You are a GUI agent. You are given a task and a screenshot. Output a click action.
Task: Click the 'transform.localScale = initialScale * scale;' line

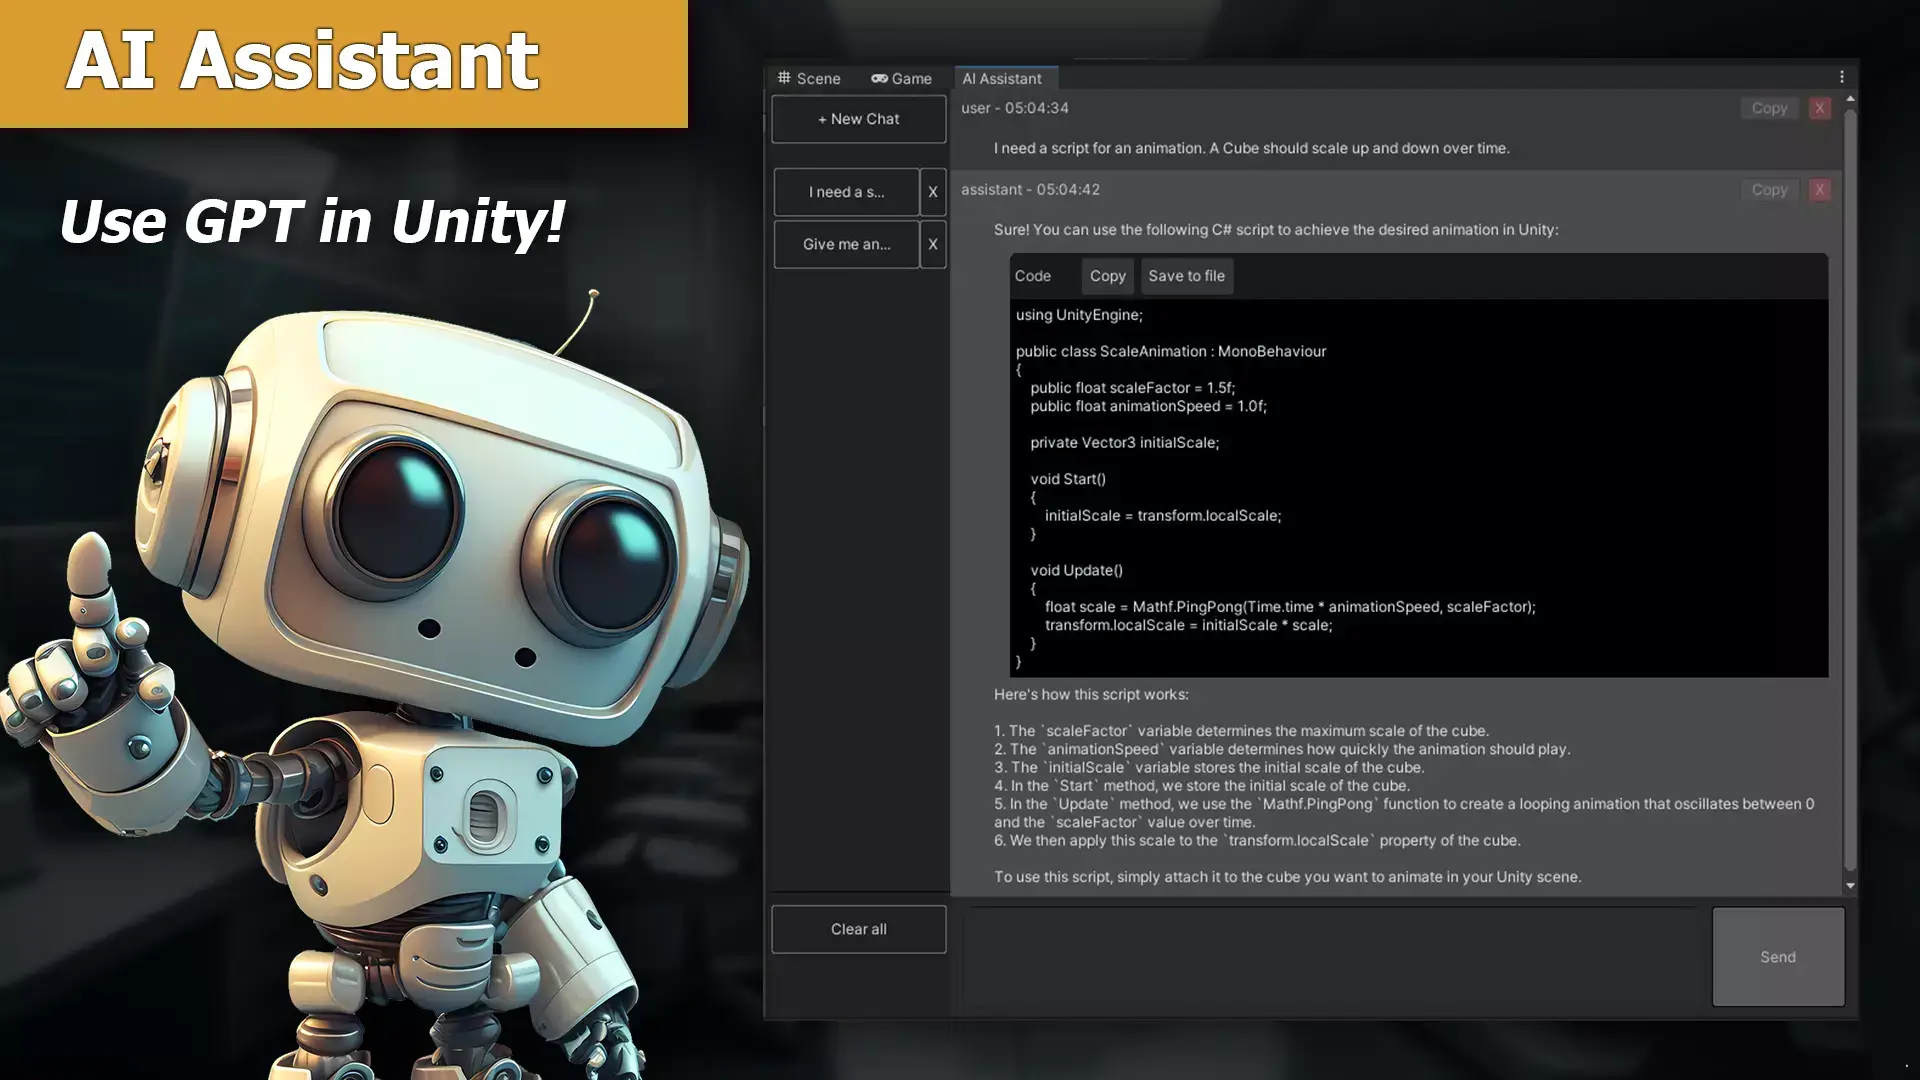(1189, 625)
